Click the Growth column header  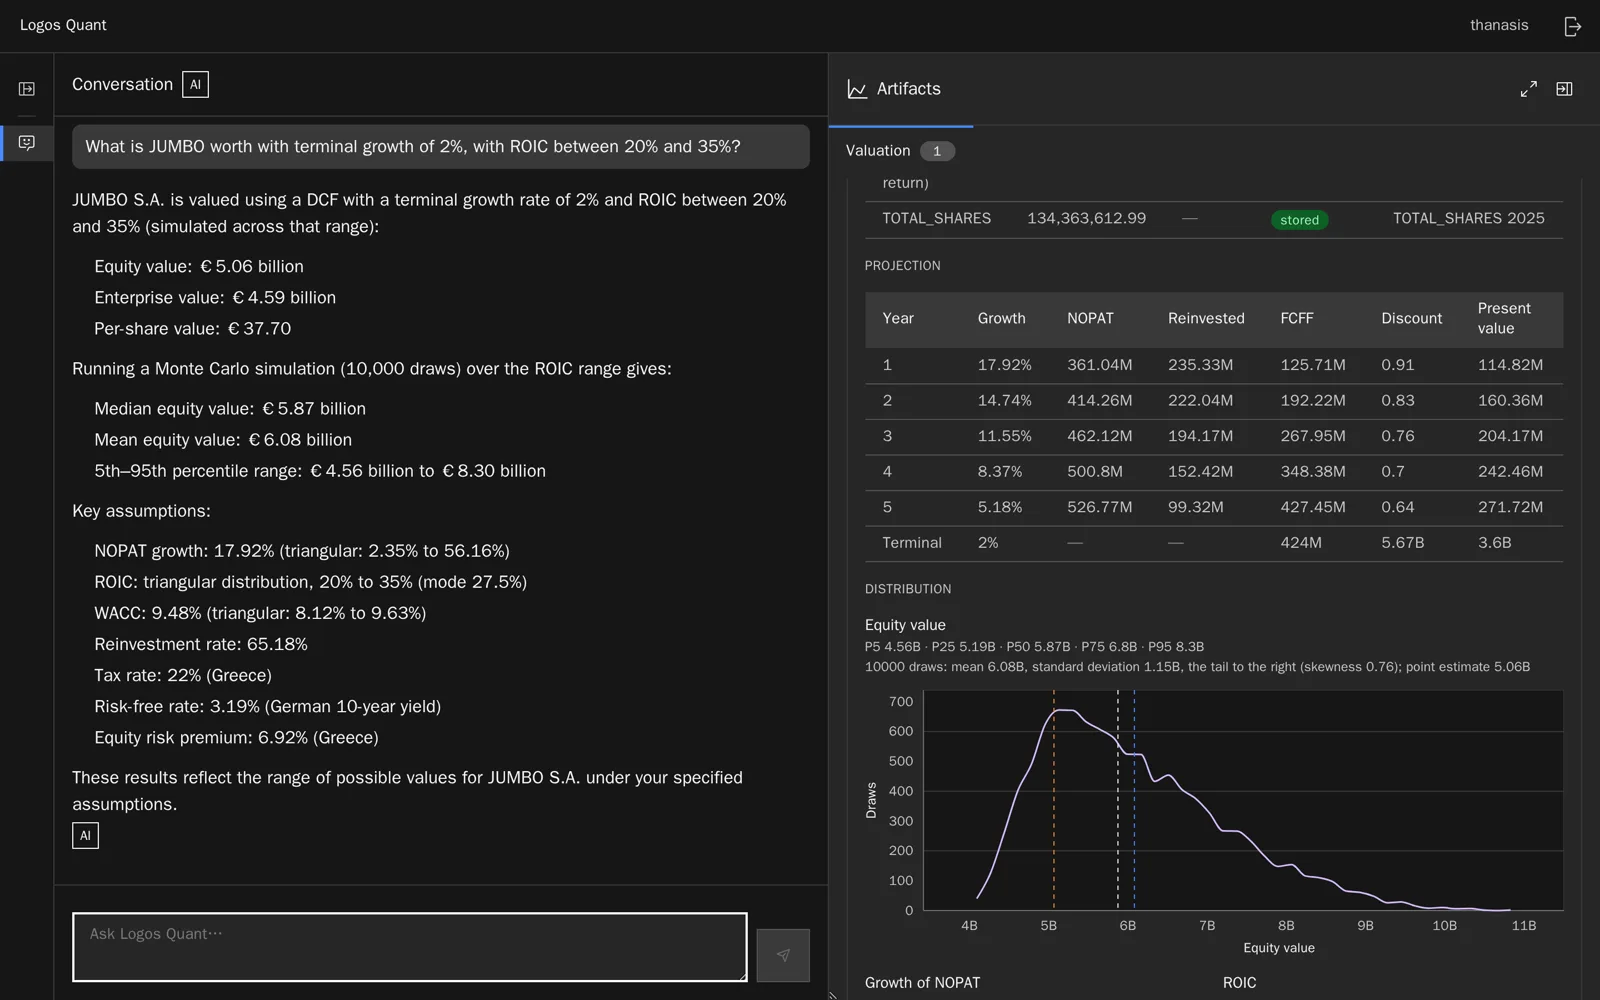(1001, 318)
